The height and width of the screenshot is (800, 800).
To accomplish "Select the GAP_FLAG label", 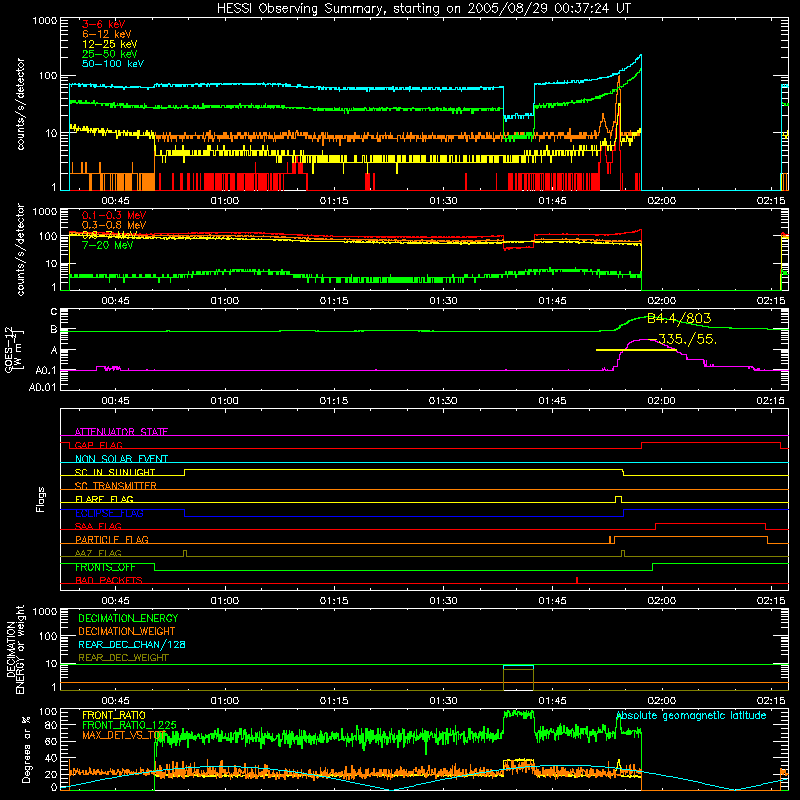I will tap(98, 445).
